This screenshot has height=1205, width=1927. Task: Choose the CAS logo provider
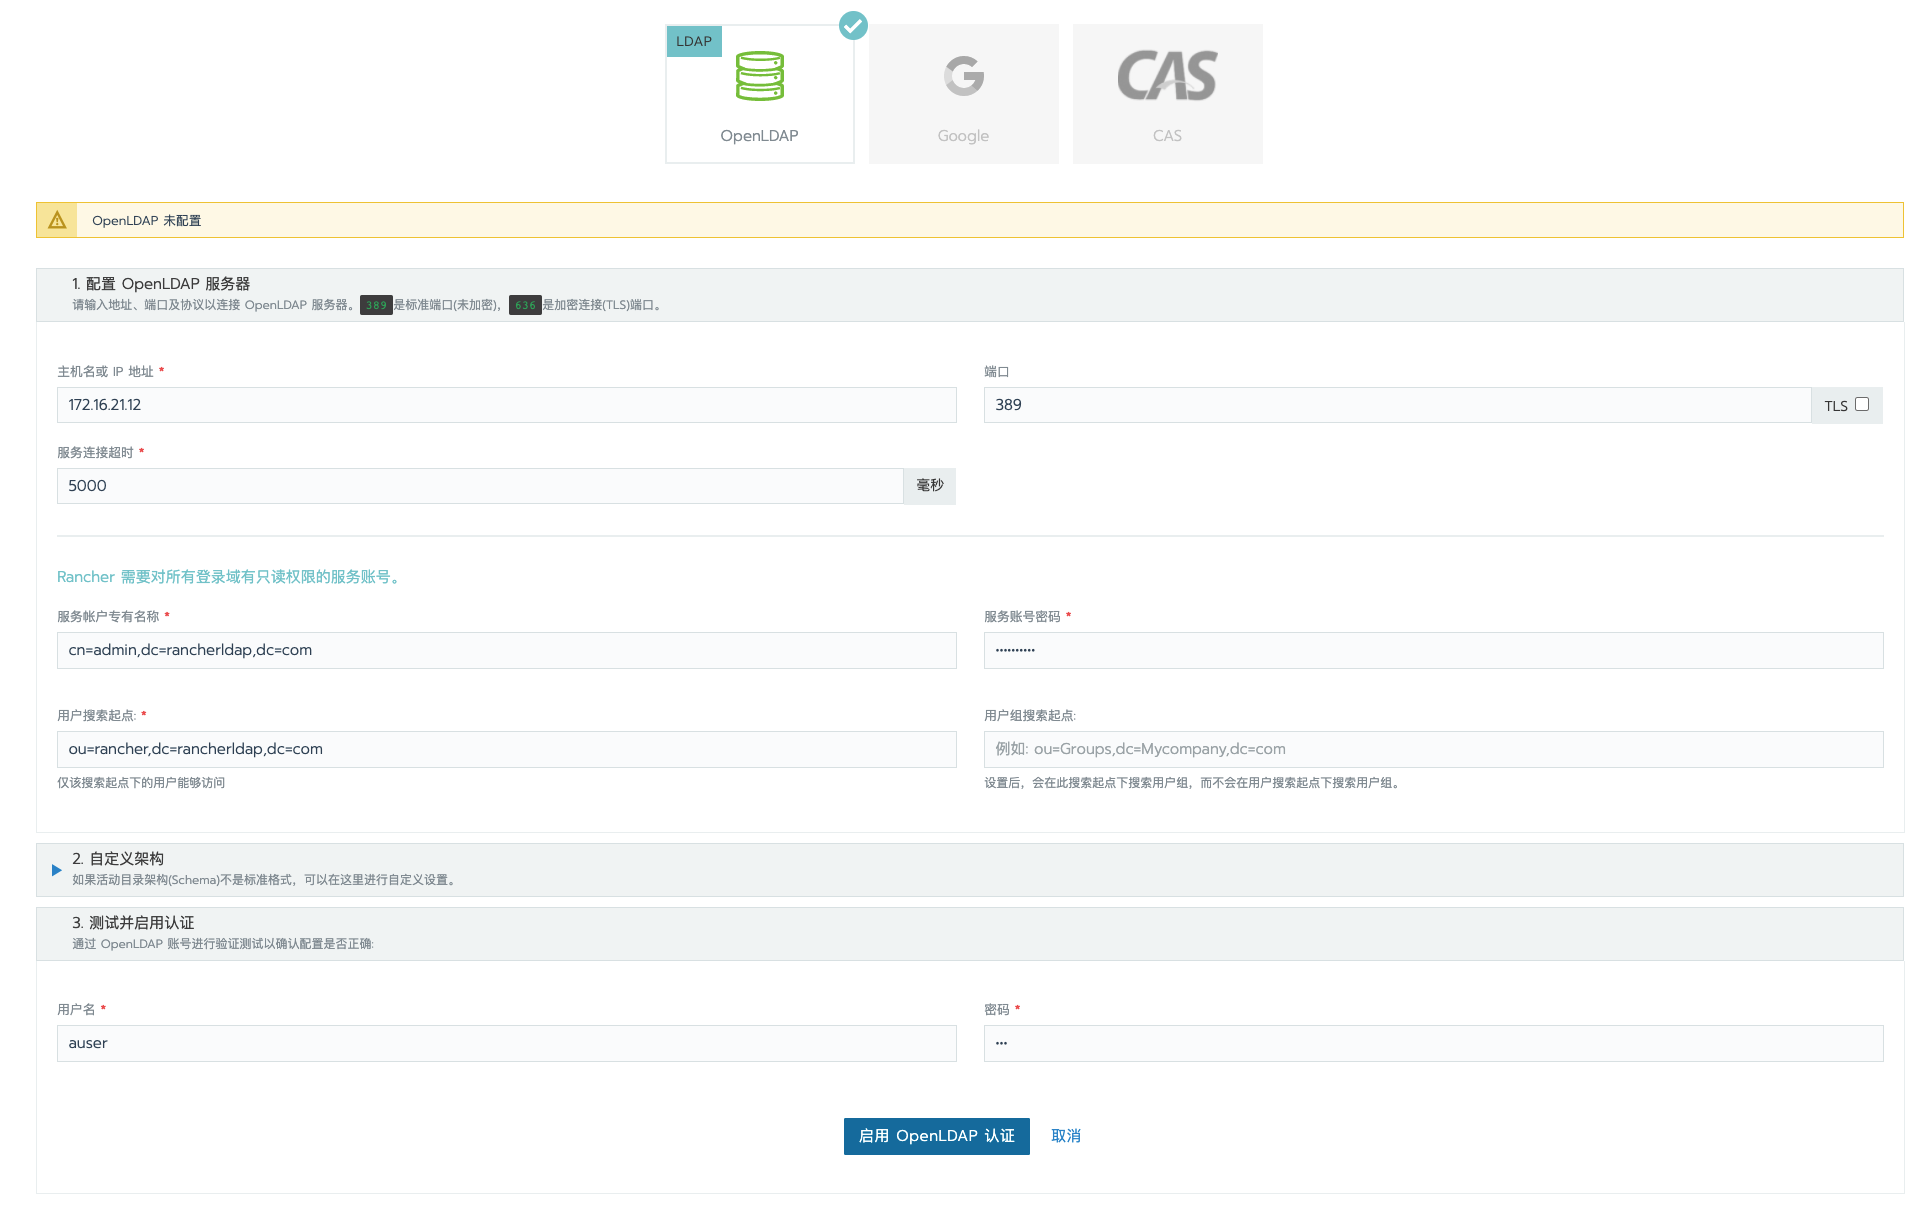pyautogui.click(x=1167, y=76)
